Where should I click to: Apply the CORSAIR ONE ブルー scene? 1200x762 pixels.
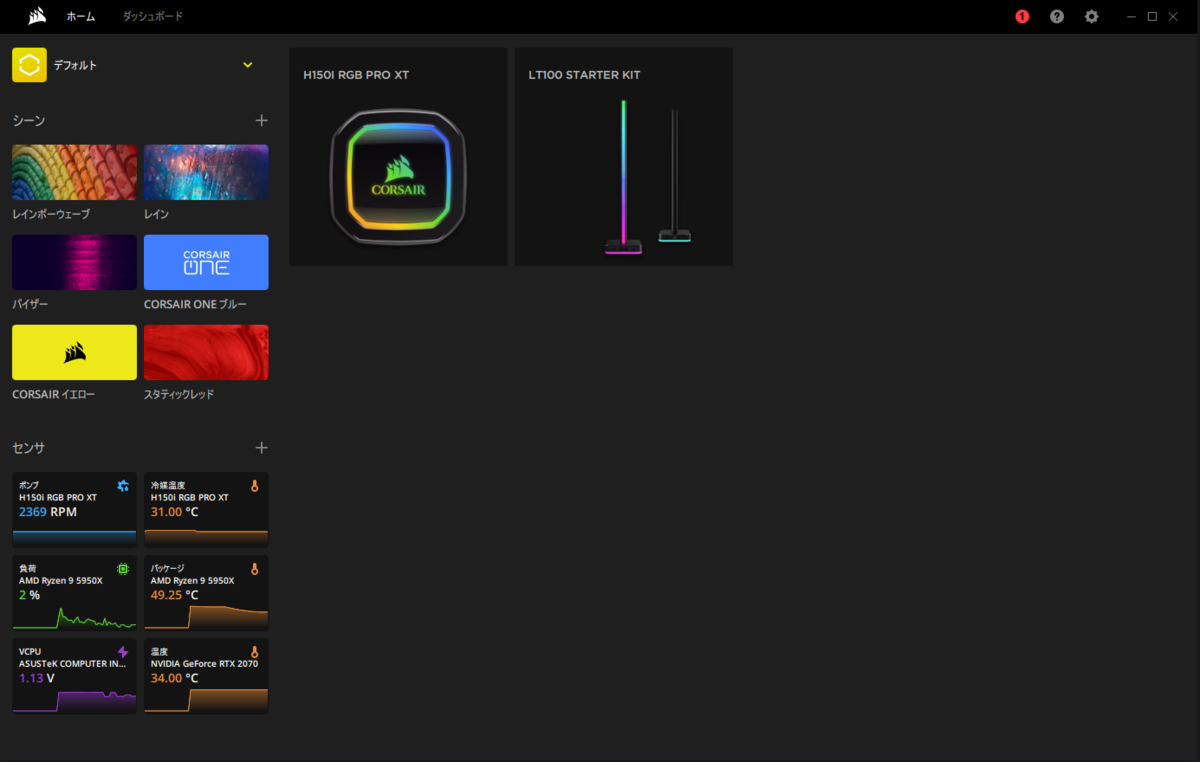click(x=206, y=262)
